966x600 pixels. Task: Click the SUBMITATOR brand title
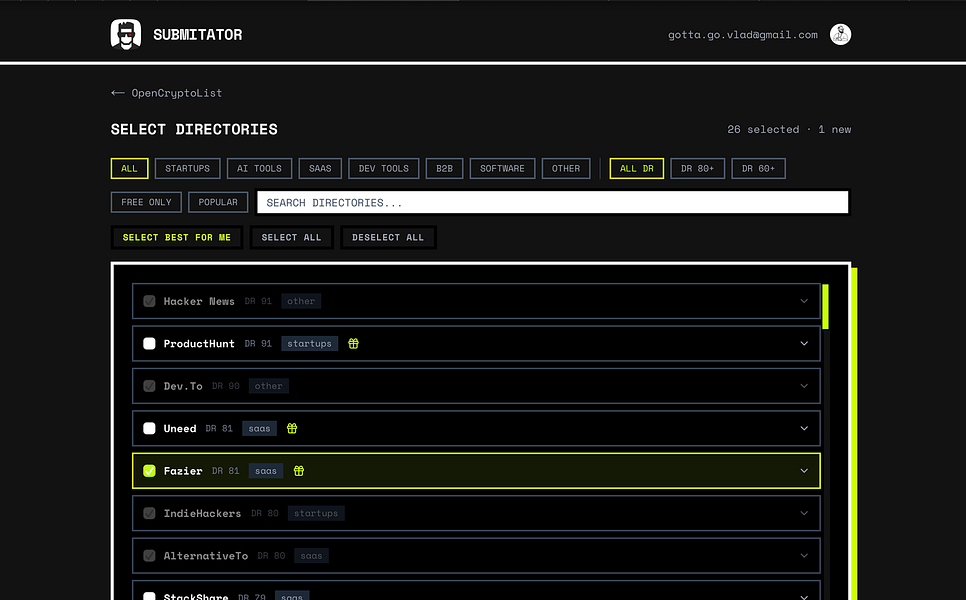[x=198, y=35]
